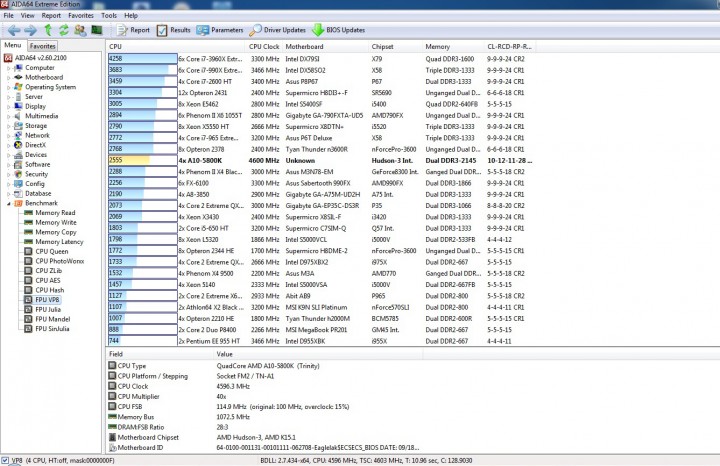Select the 4x A10-5800K result row
Image resolution: width=720 pixels, height=466 pixels.
coord(321,161)
